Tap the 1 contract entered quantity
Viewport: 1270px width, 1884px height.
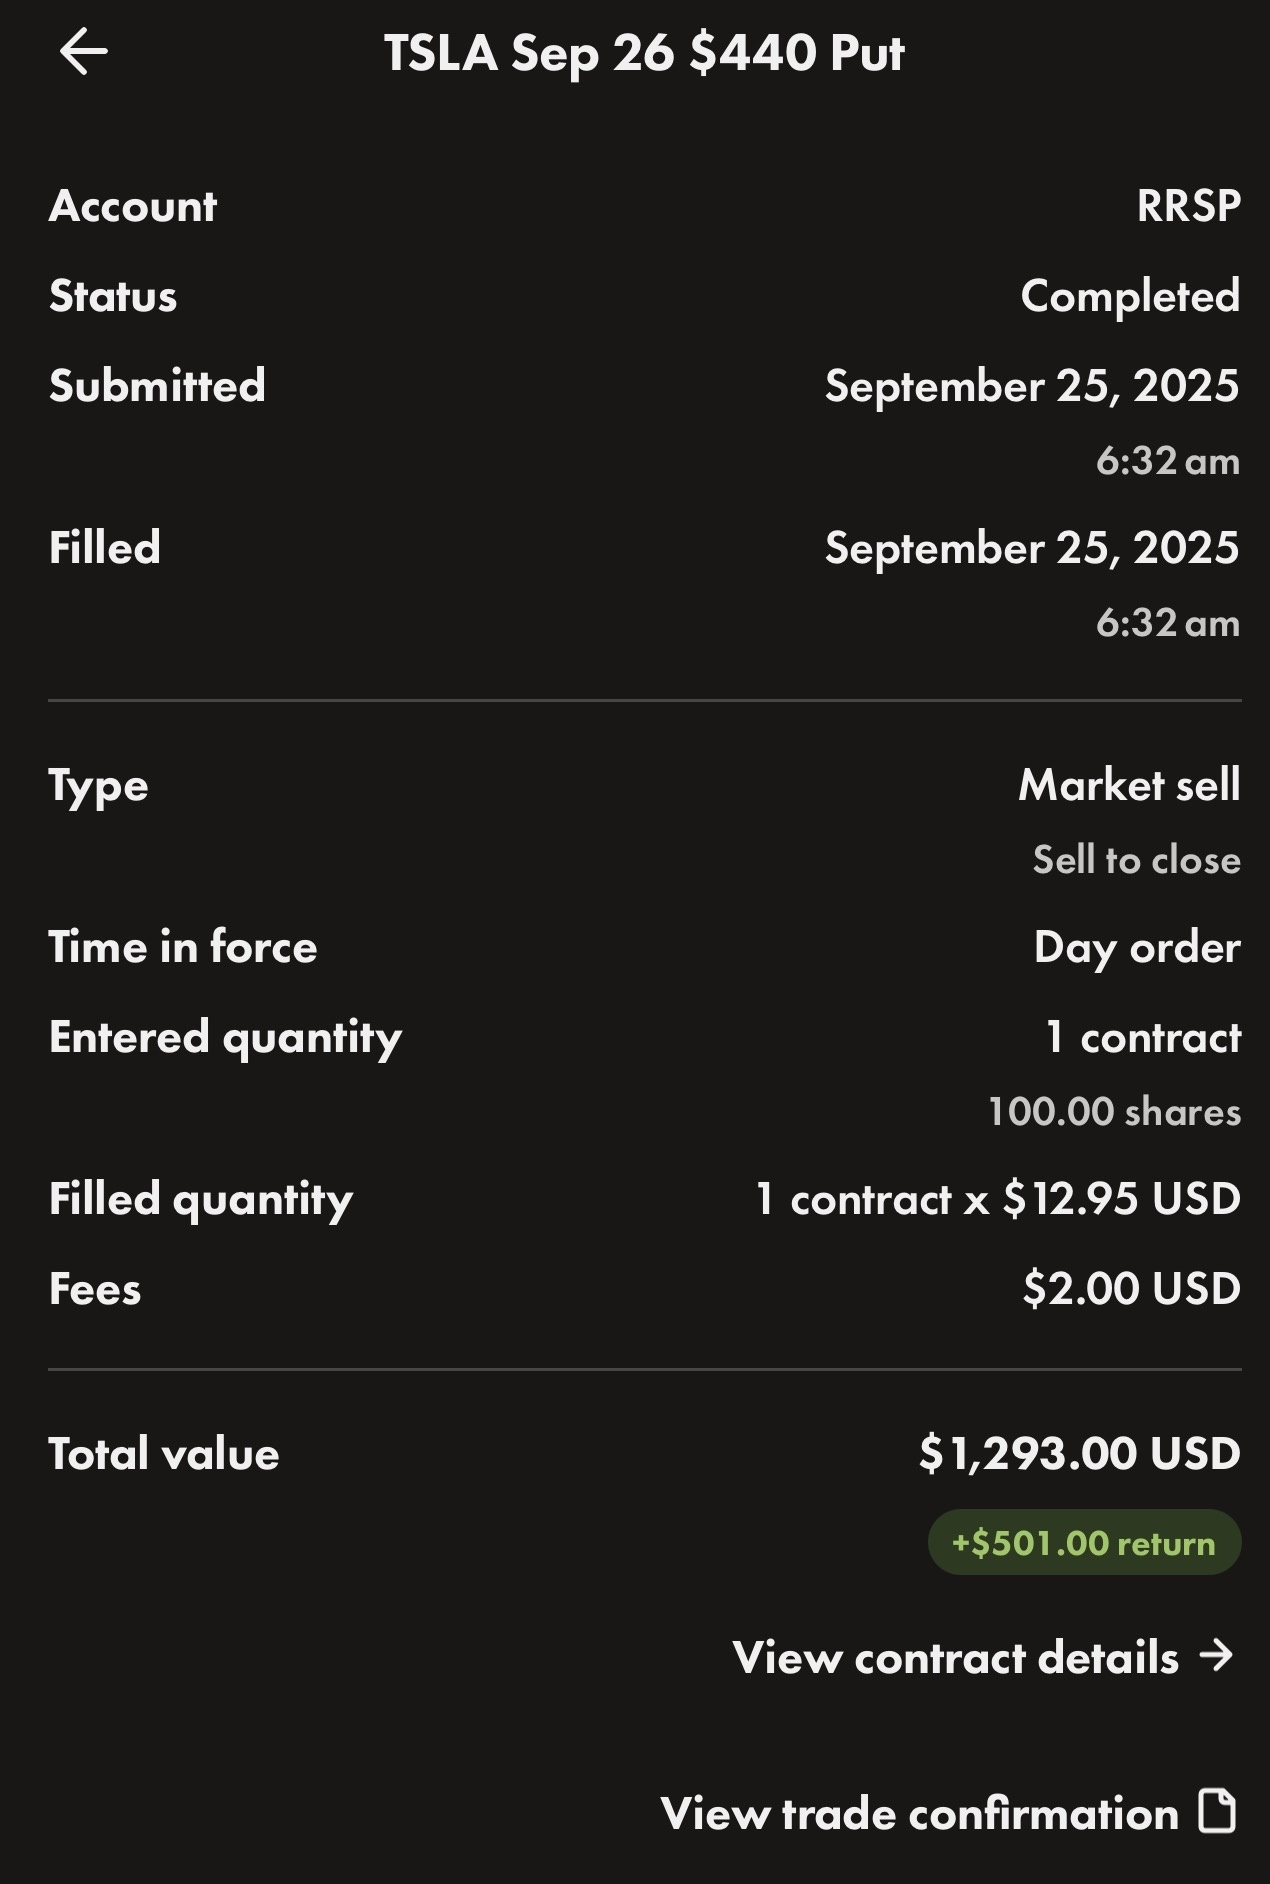(x=1143, y=1037)
